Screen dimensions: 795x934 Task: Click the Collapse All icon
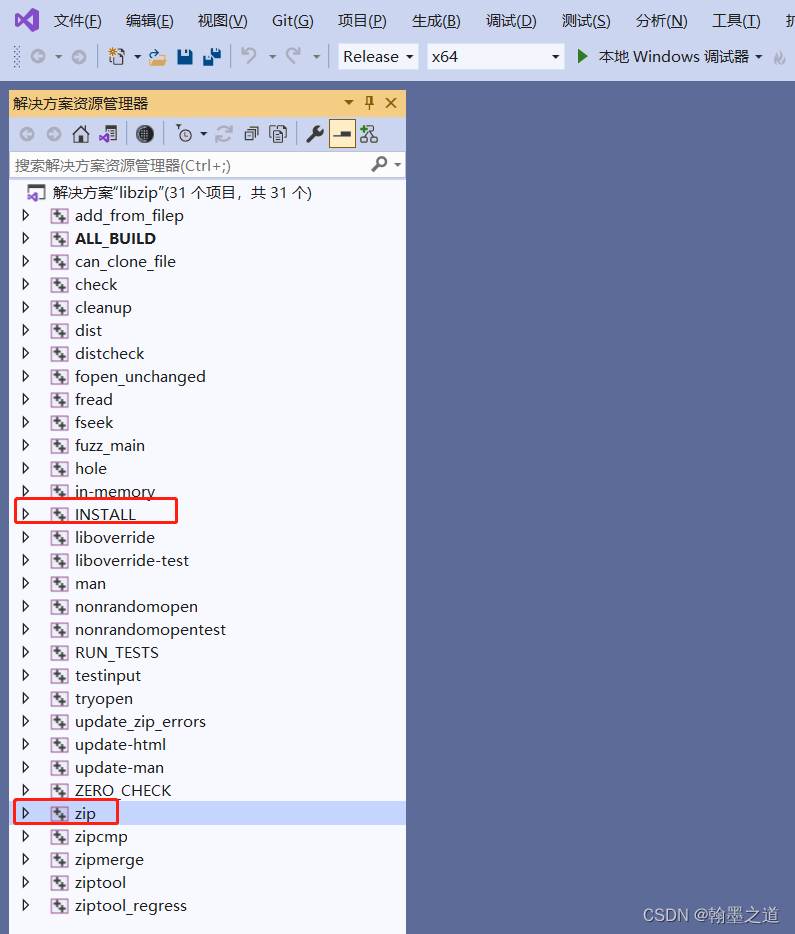click(251, 134)
